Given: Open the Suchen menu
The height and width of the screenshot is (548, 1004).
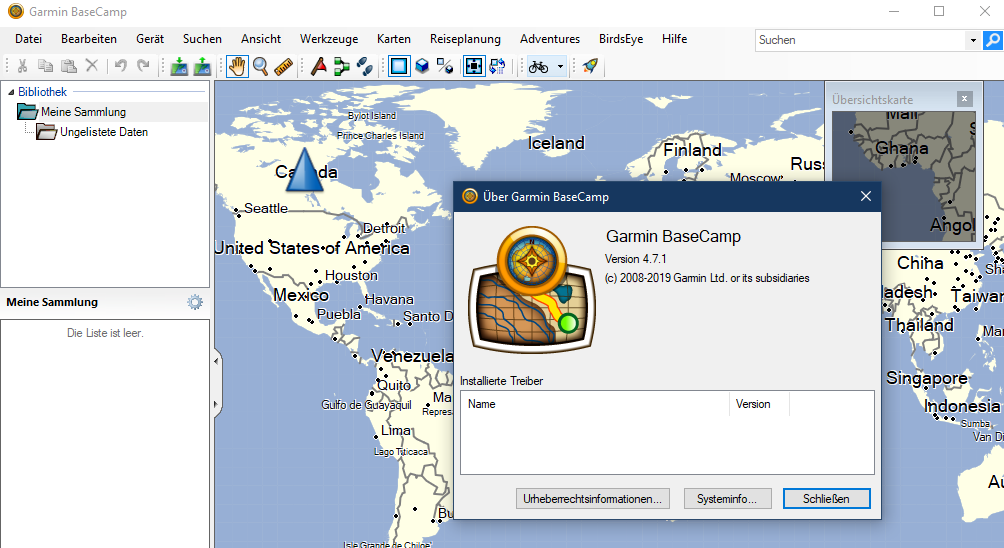Looking at the screenshot, I should tap(202, 39).
